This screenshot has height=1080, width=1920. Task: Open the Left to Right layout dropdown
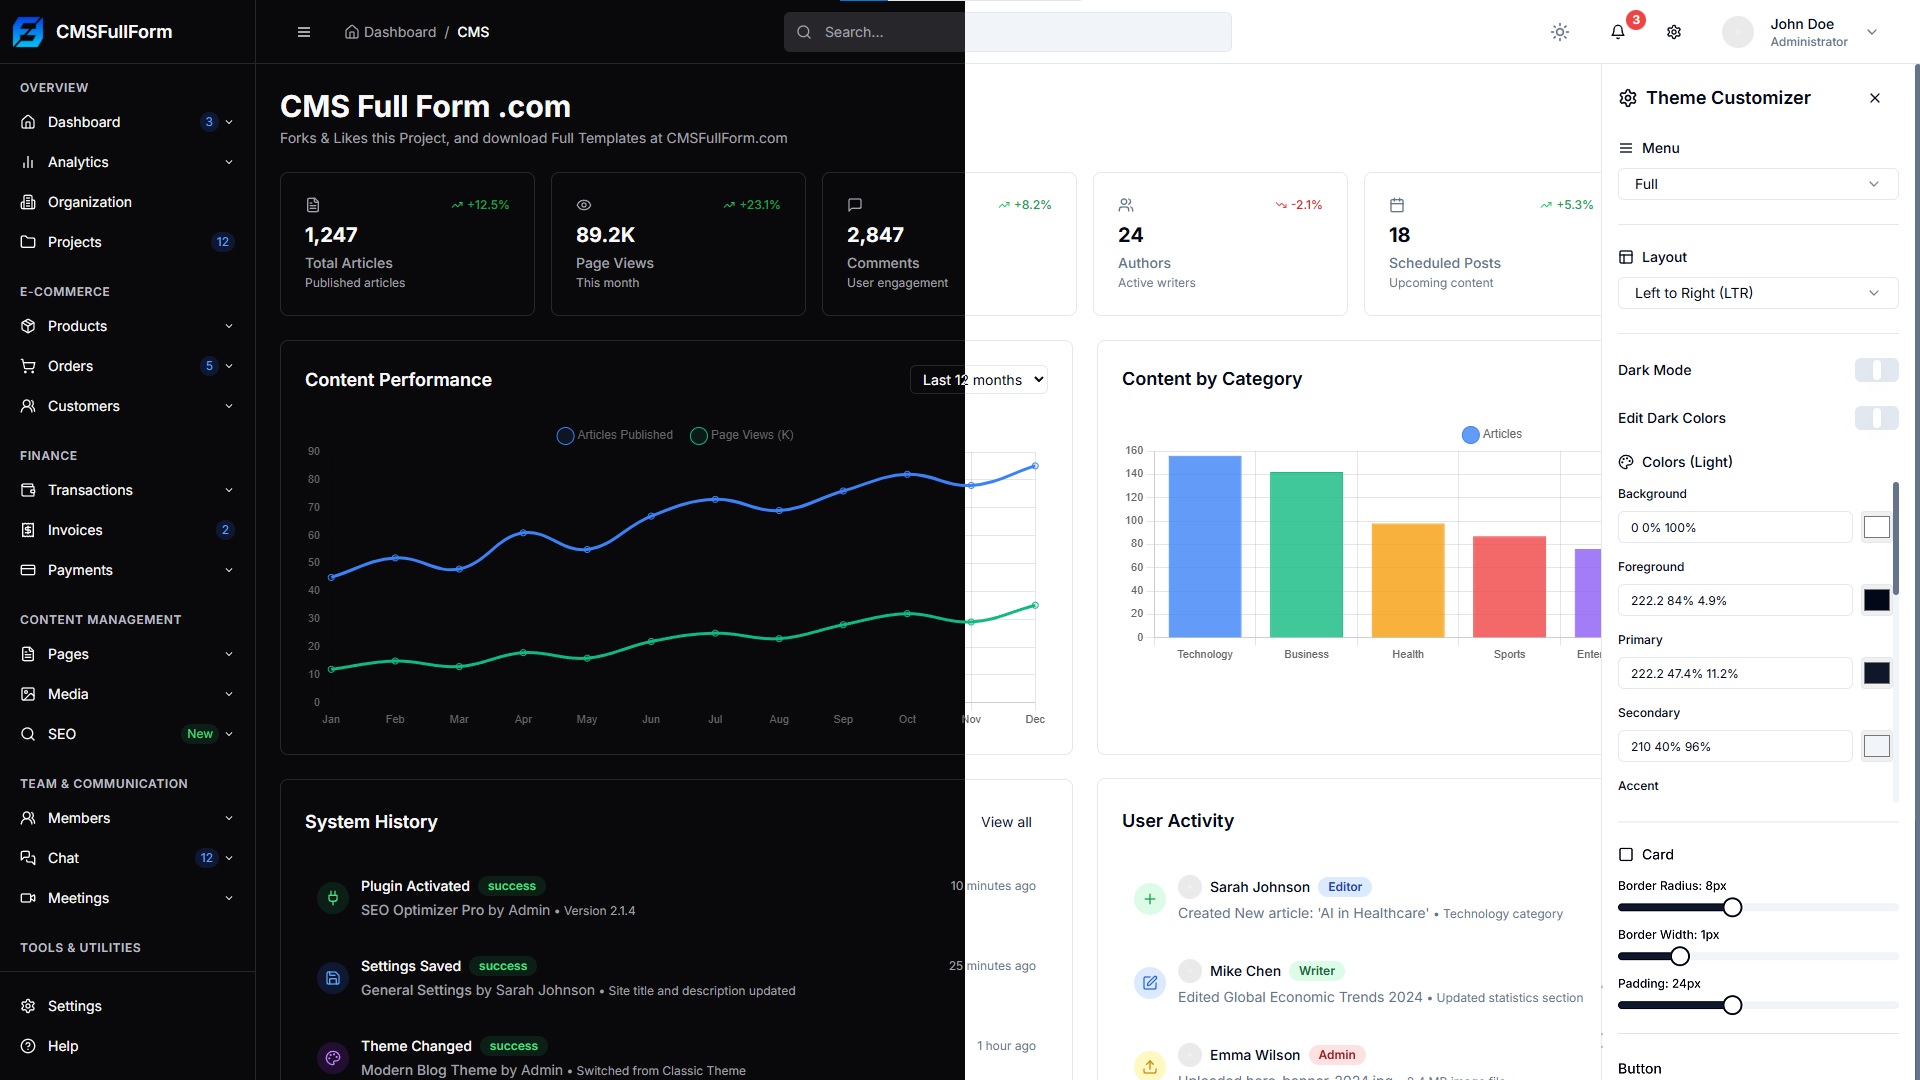[x=1756, y=292]
